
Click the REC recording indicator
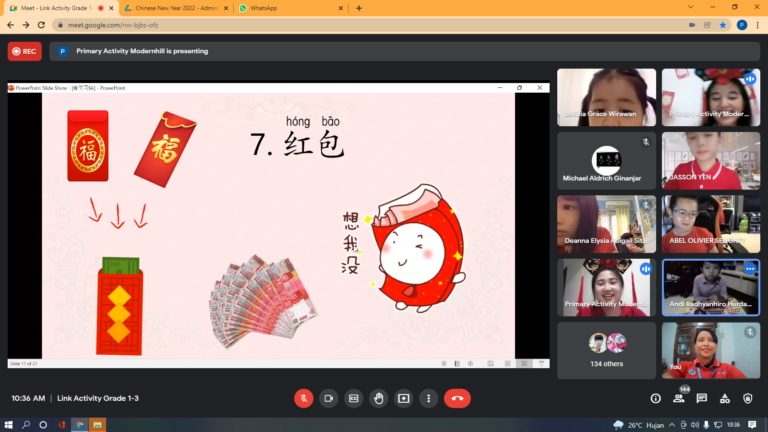click(24, 51)
